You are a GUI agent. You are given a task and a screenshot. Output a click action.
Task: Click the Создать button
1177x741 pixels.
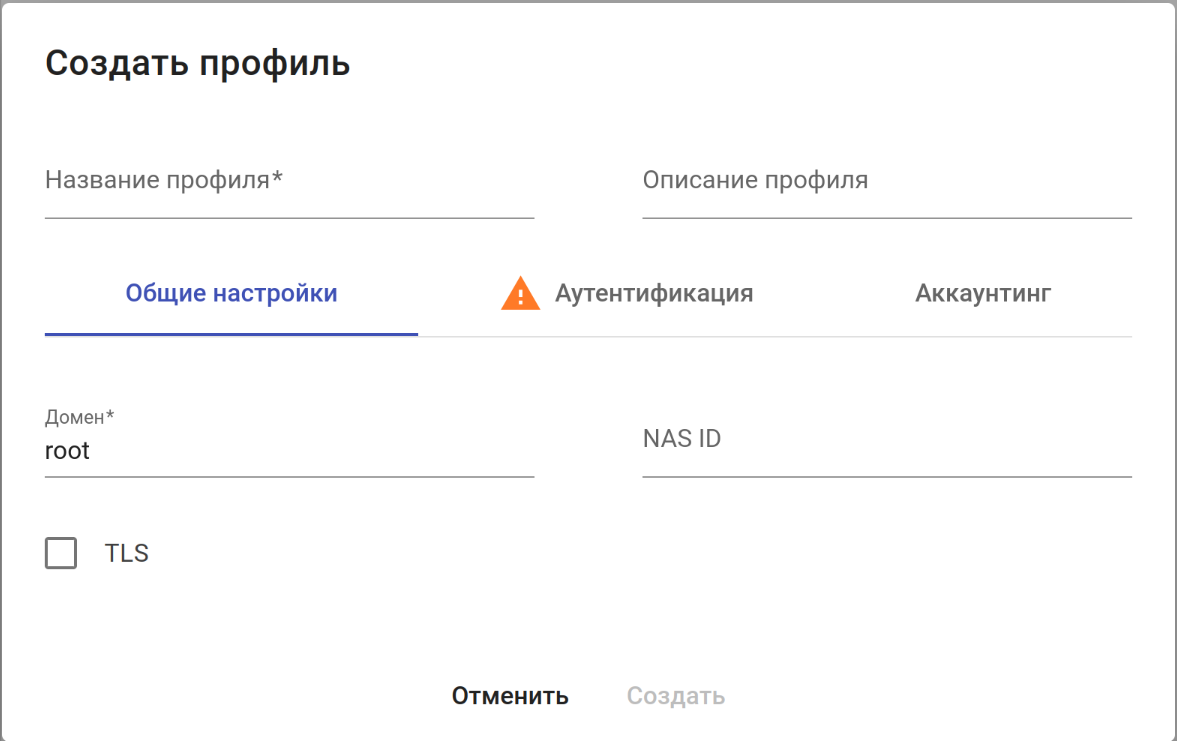(x=675, y=696)
